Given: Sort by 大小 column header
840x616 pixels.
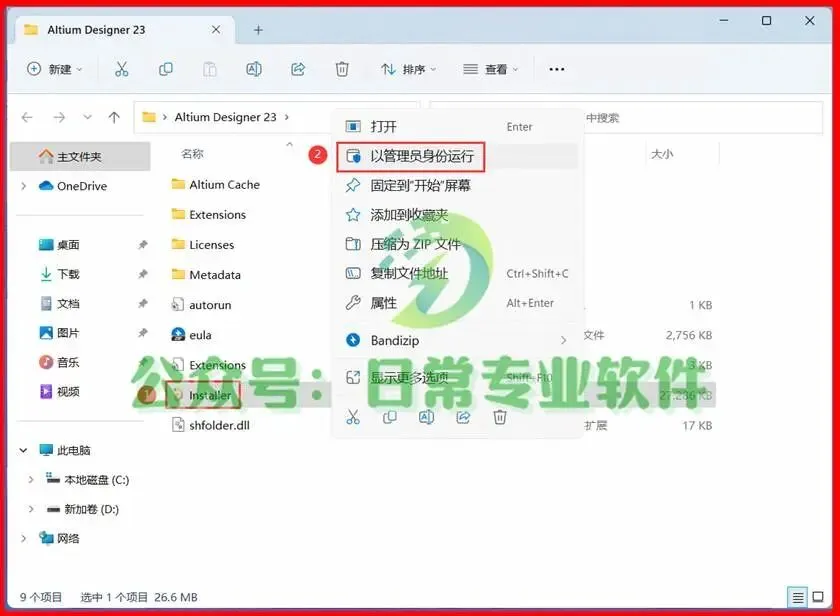Looking at the screenshot, I should (x=662, y=154).
